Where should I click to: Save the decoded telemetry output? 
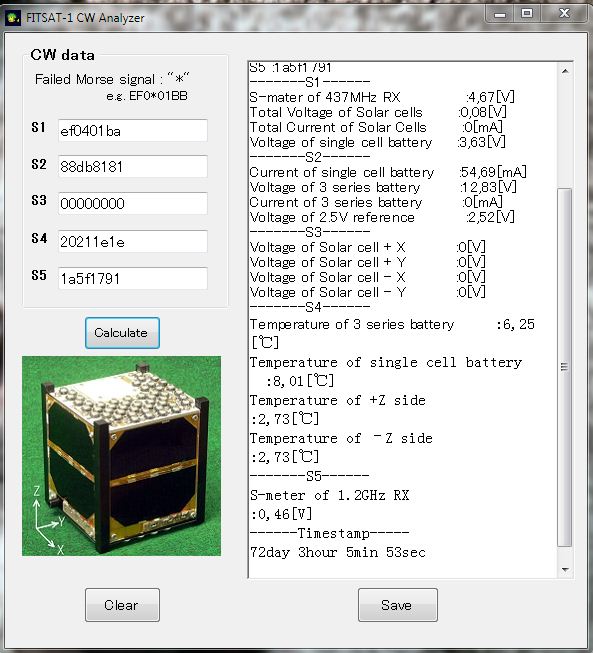[398, 605]
